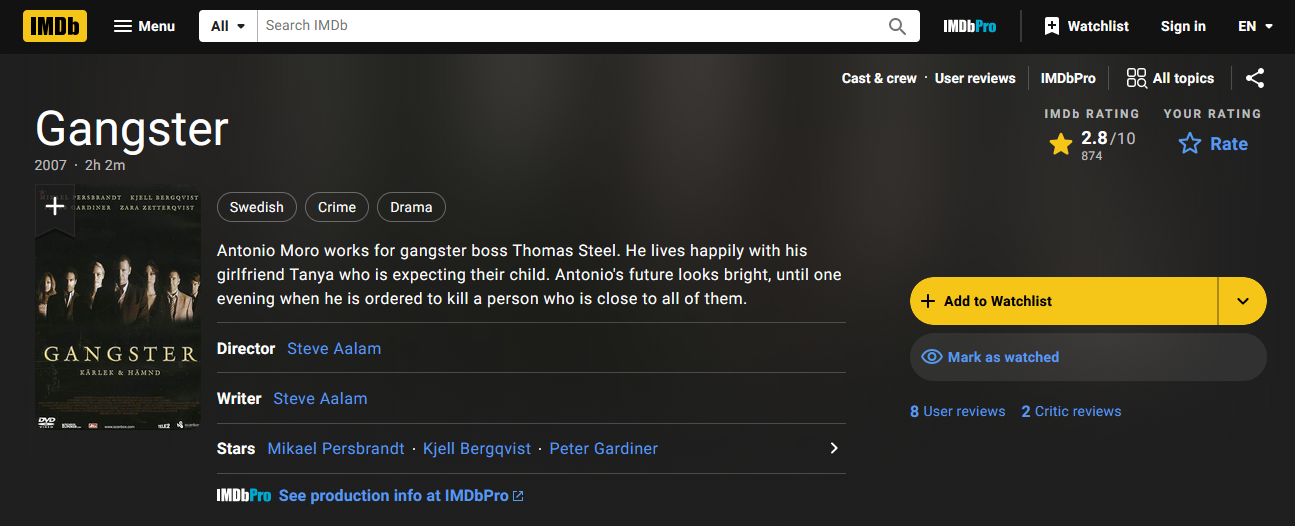Click the blue Rate star
The image size is (1295, 526).
click(x=1189, y=144)
